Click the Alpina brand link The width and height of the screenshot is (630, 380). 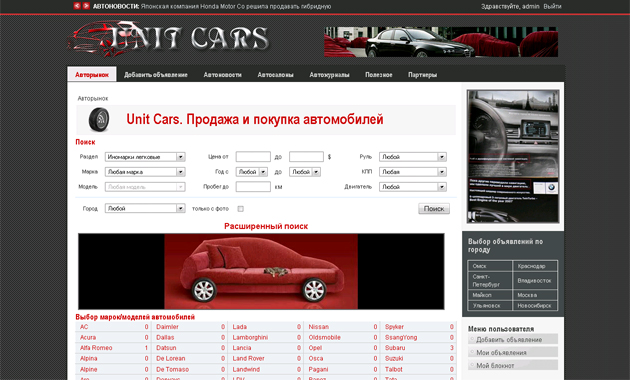[89, 358]
